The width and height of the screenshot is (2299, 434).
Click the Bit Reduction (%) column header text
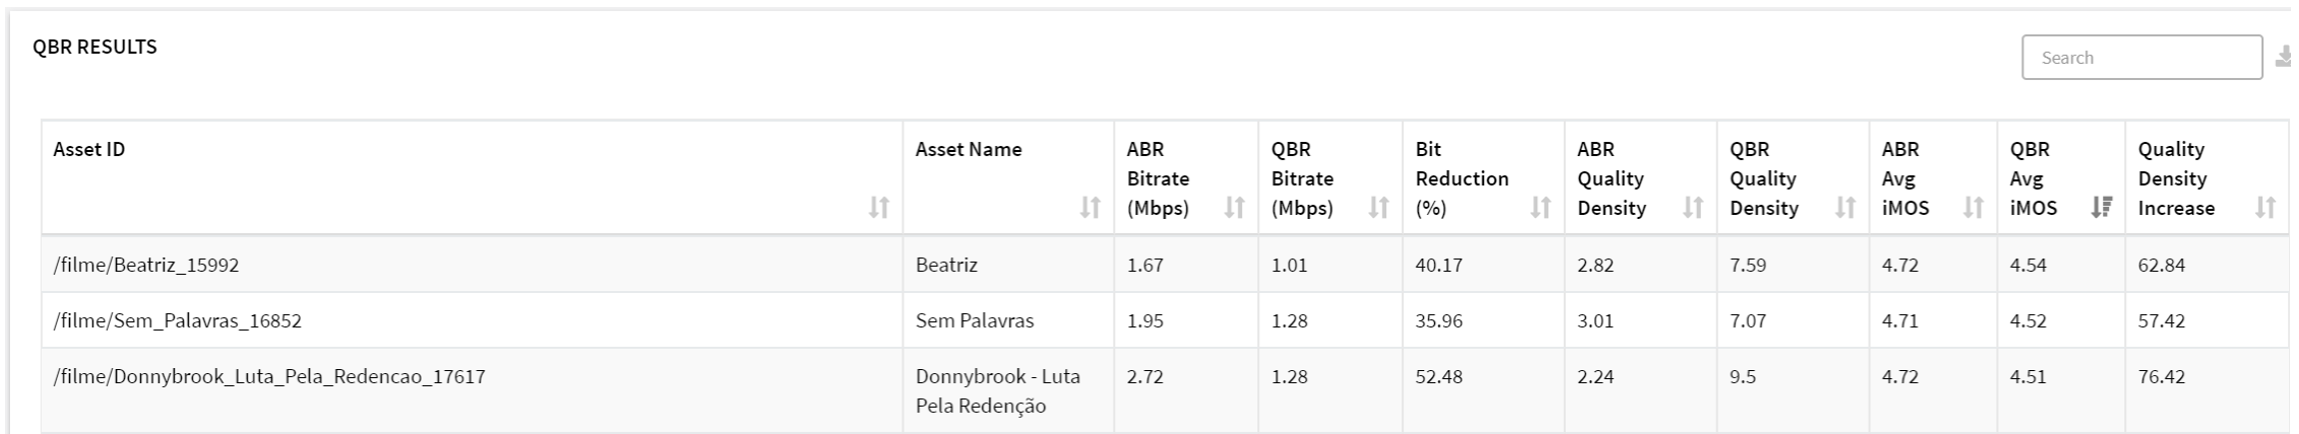point(1462,178)
